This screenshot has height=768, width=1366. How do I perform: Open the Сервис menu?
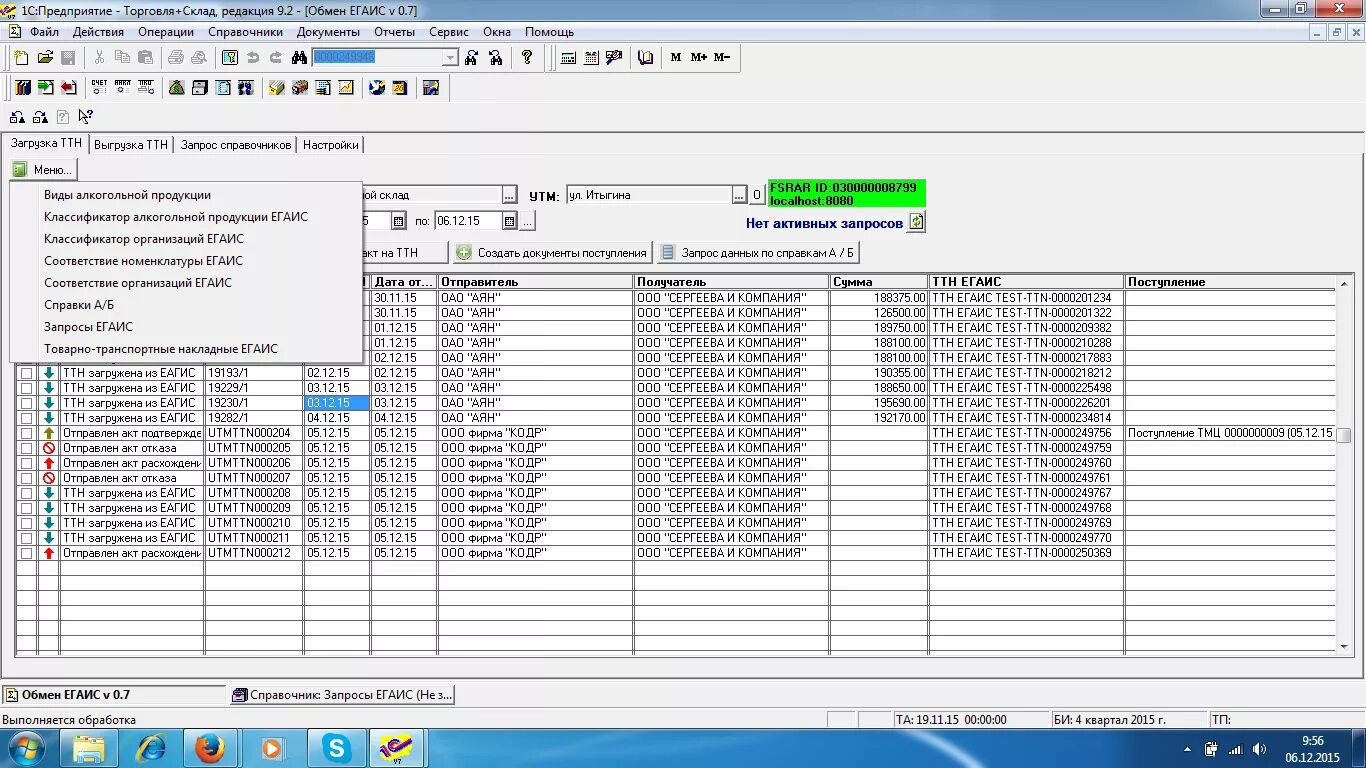coord(449,32)
